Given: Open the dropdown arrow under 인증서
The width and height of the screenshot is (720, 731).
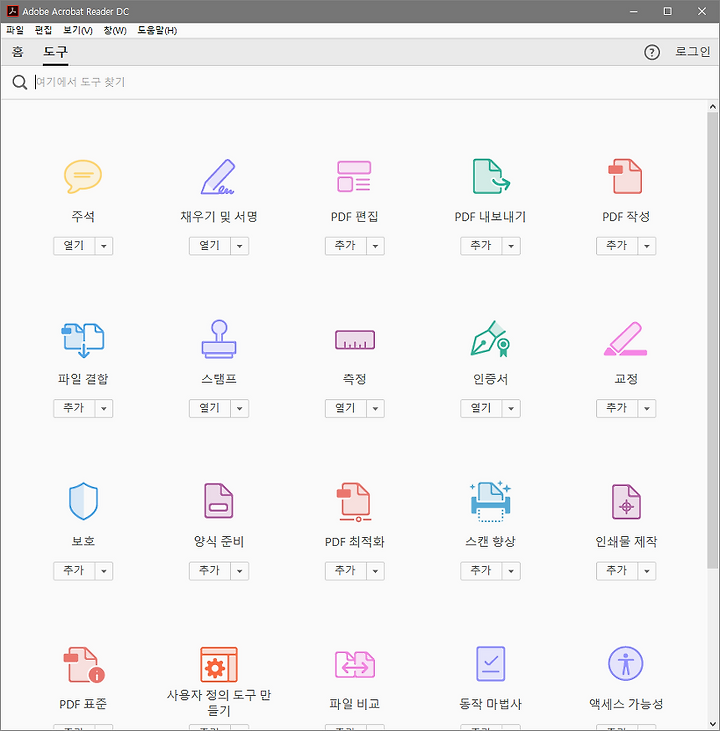Looking at the screenshot, I should click(511, 408).
